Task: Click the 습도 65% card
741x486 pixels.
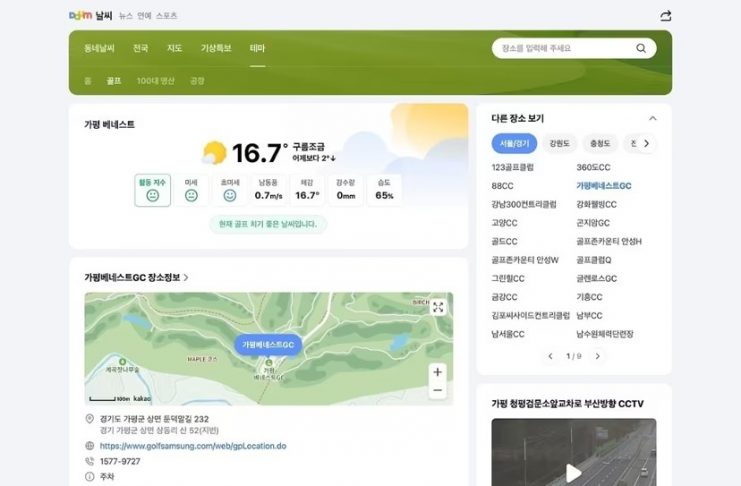Action: pyautogui.click(x=384, y=190)
